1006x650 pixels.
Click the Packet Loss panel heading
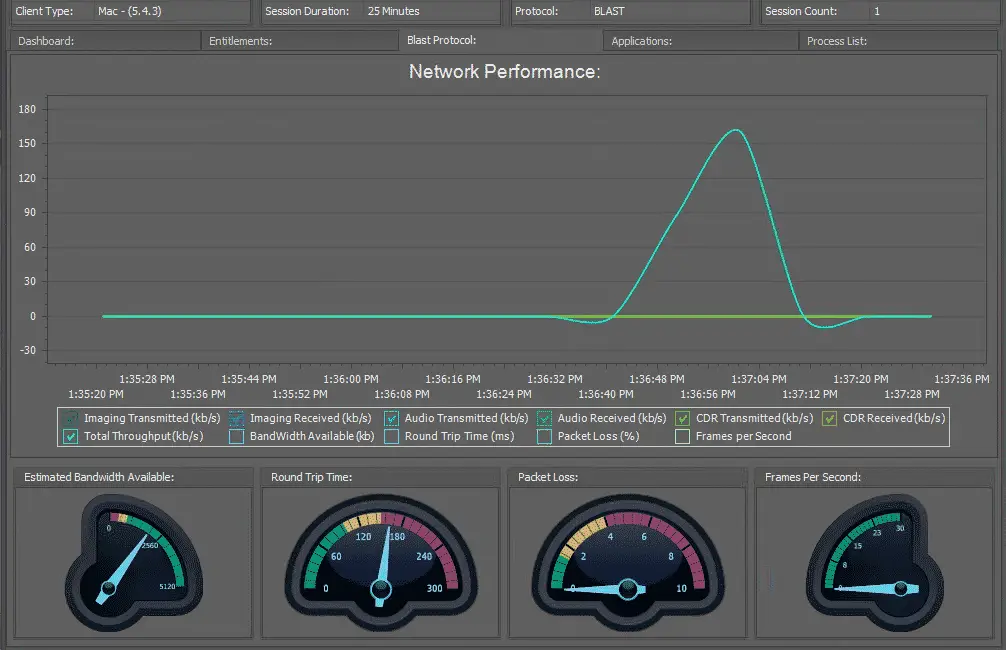click(x=548, y=477)
